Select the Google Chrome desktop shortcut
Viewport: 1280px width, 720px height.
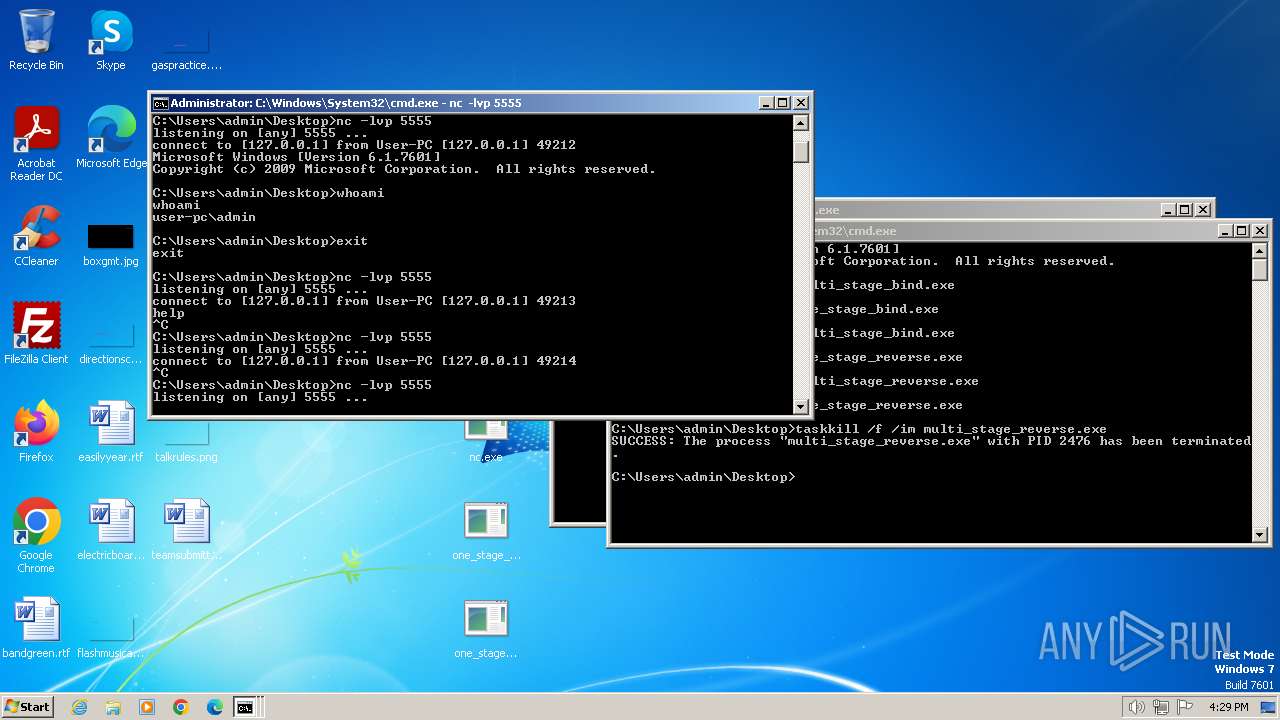point(36,536)
